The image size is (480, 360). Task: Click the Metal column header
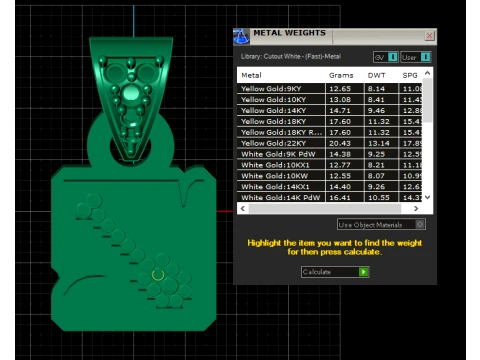pyautogui.click(x=251, y=75)
